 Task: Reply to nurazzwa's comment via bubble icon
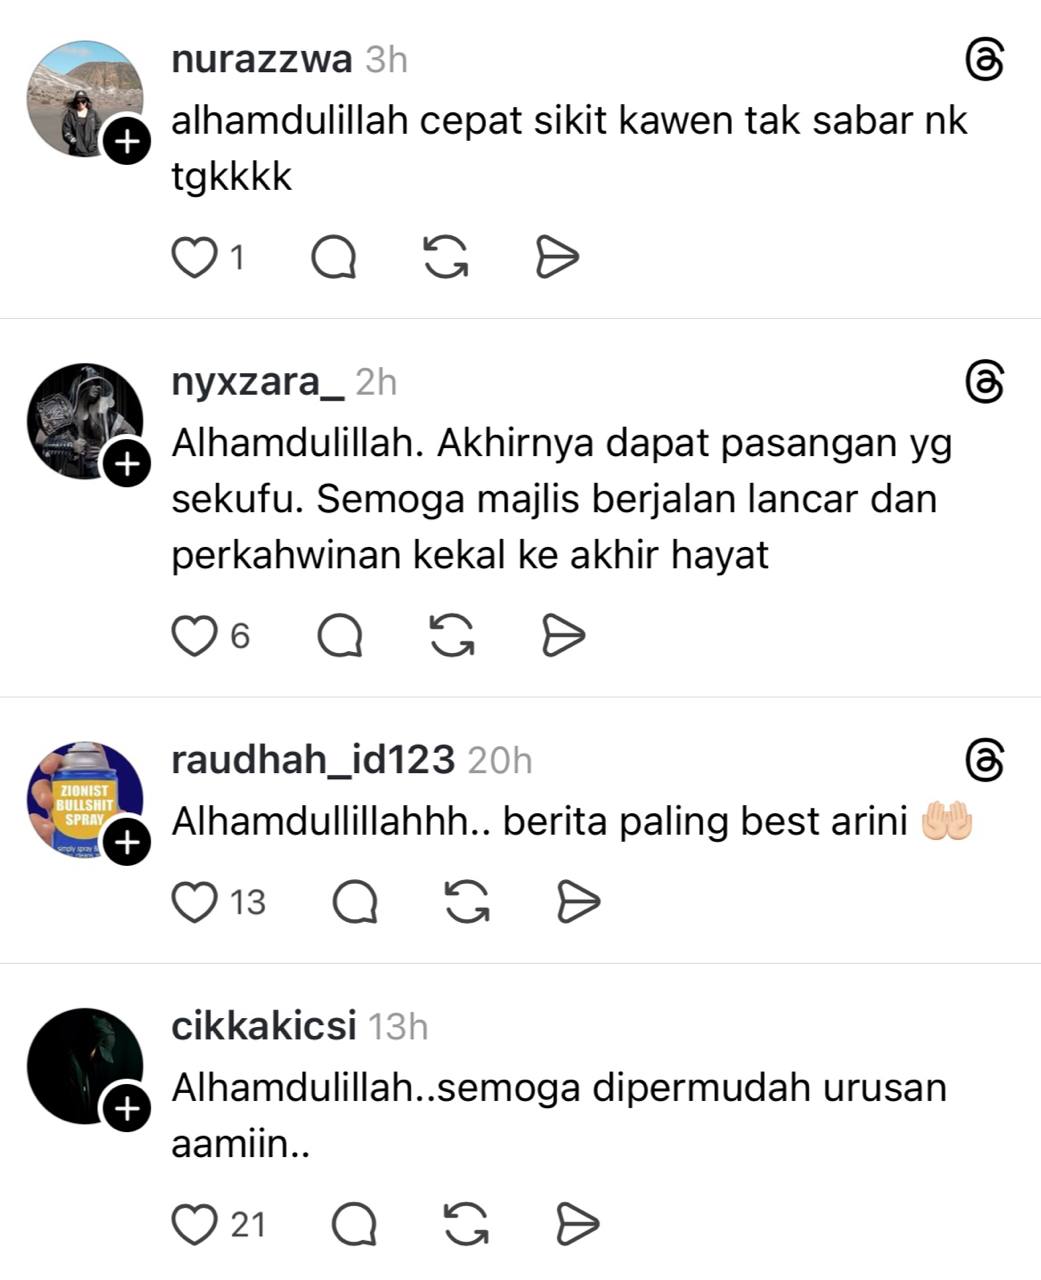[333, 258]
